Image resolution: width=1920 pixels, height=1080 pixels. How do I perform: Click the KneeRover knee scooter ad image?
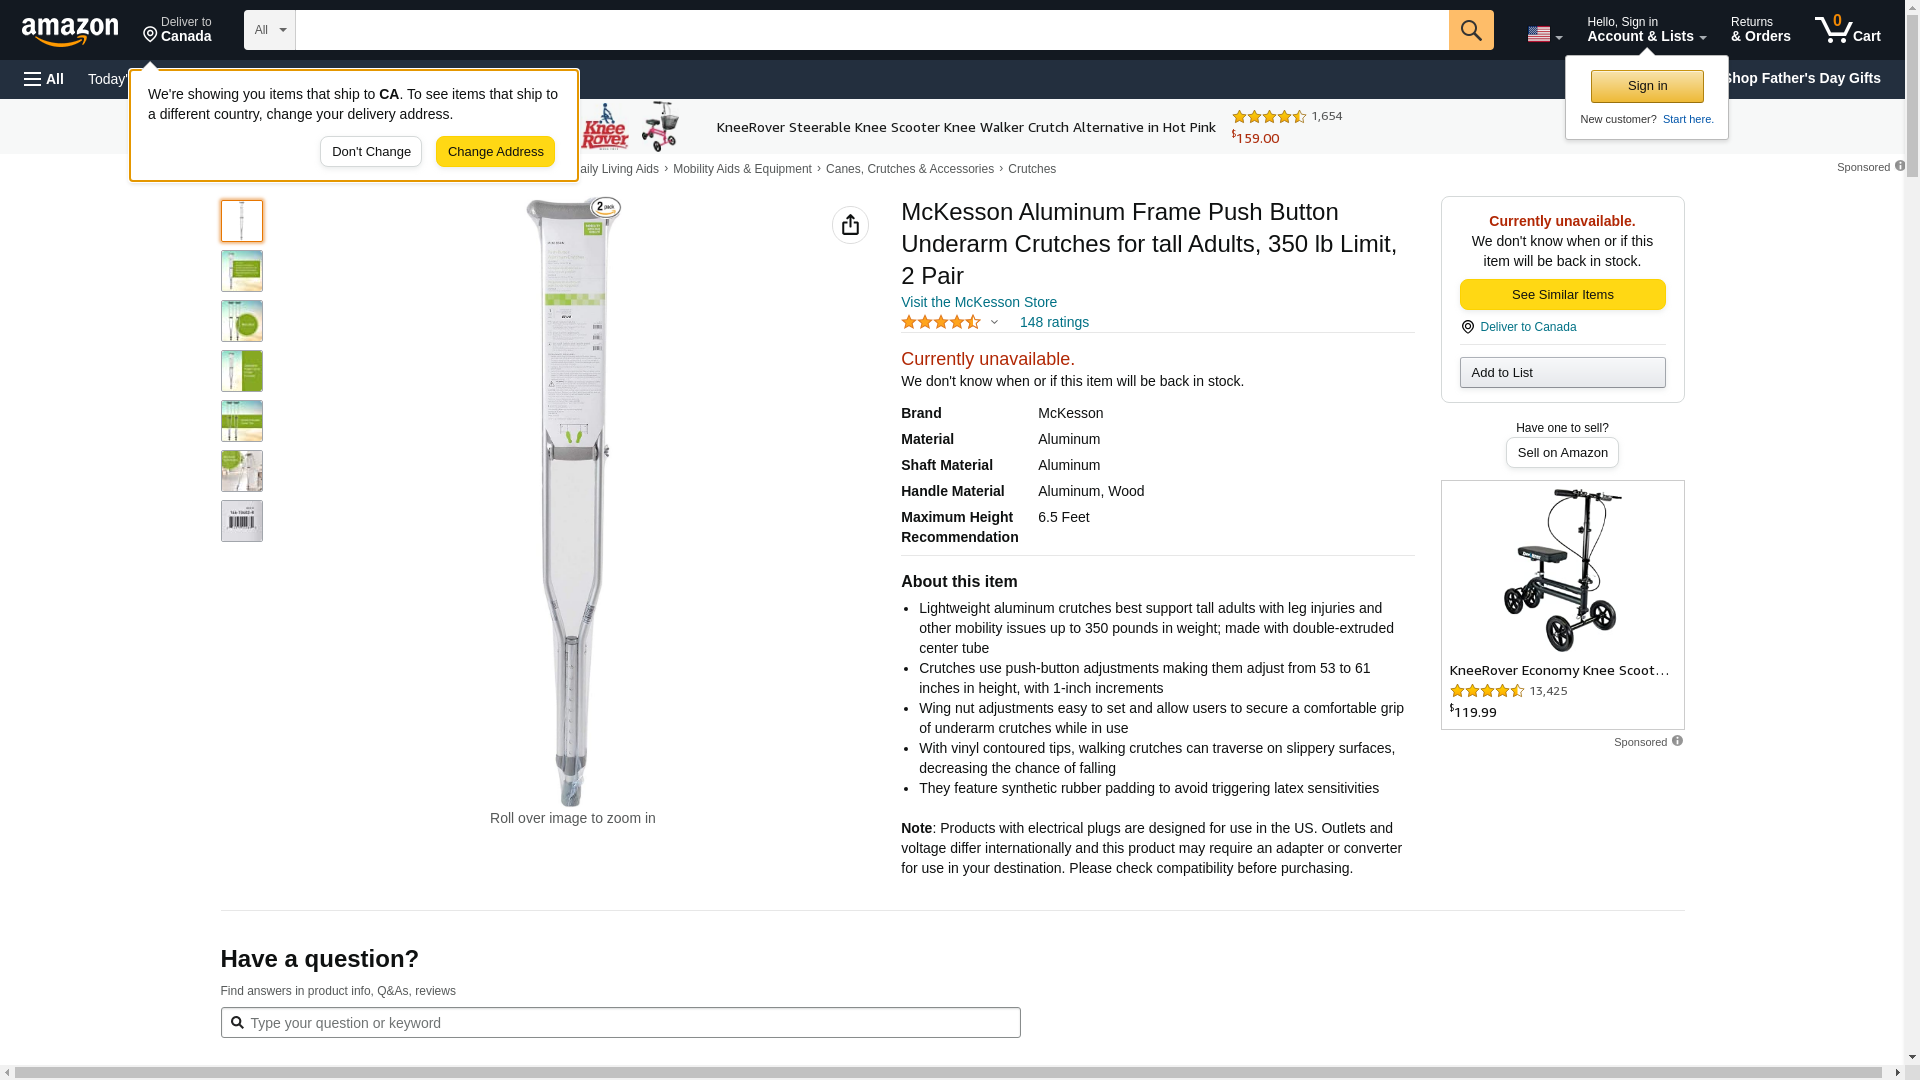(1561, 570)
